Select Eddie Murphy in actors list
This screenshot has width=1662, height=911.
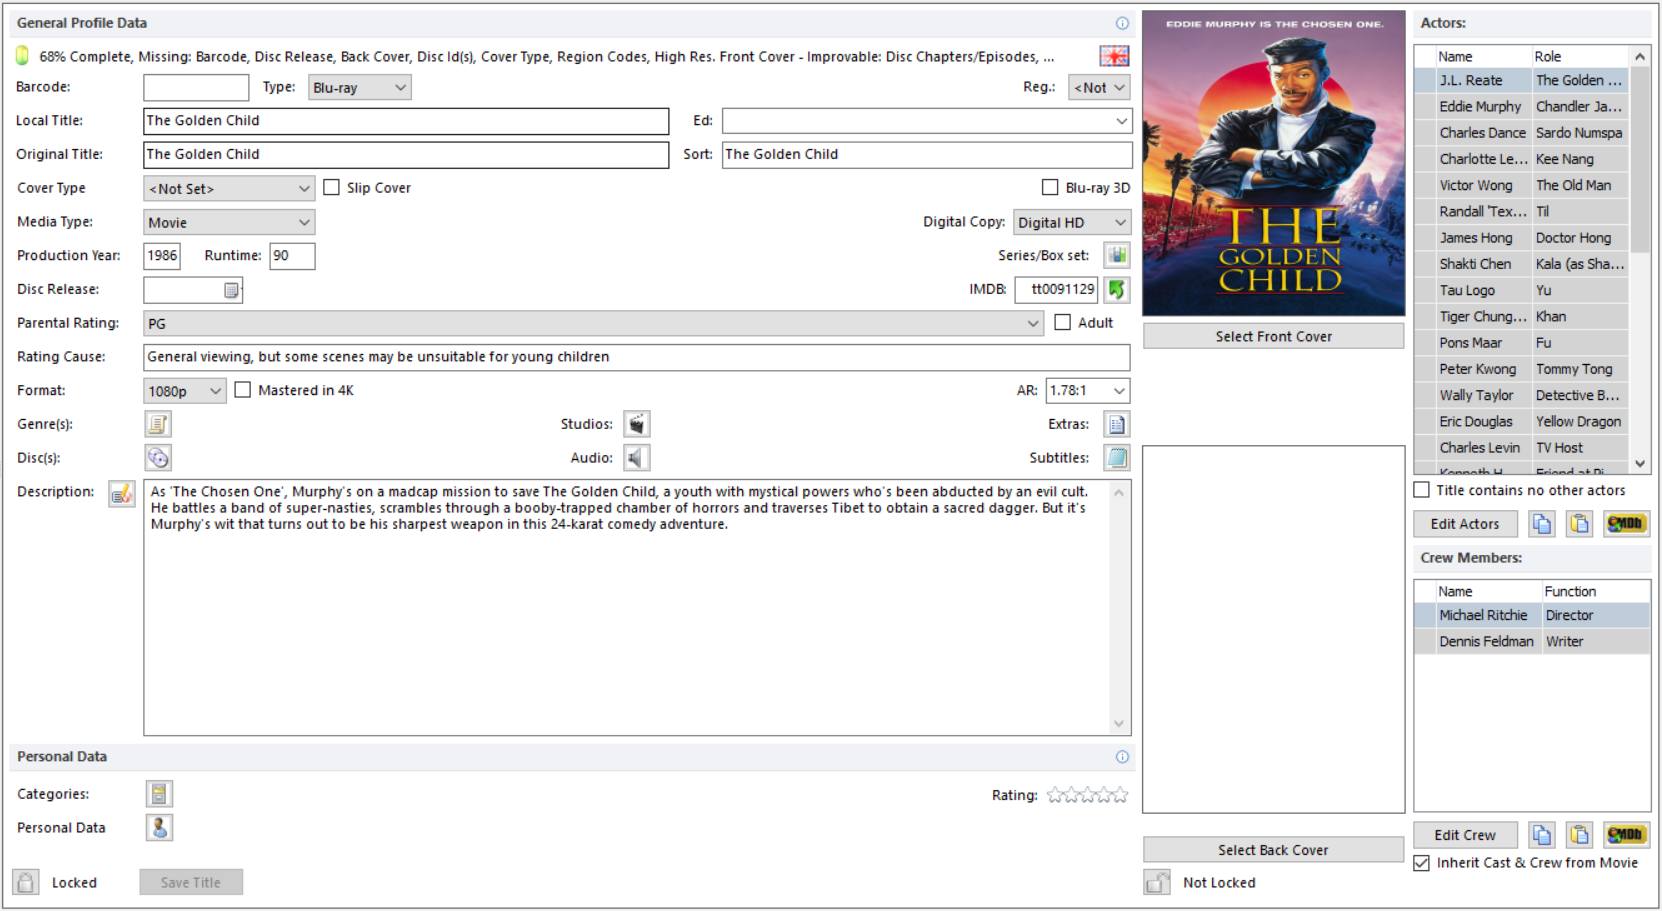point(1522,106)
